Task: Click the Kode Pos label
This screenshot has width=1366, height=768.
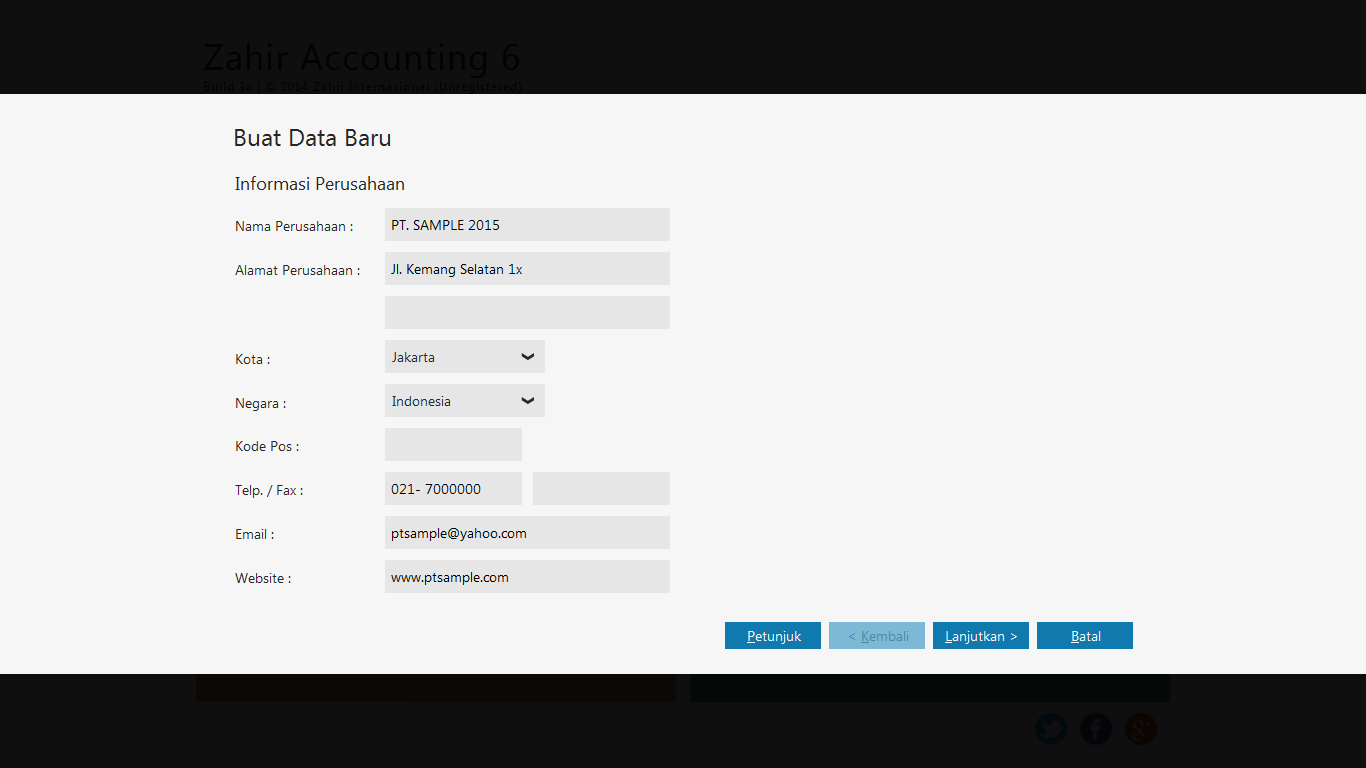Action: click(267, 447)
